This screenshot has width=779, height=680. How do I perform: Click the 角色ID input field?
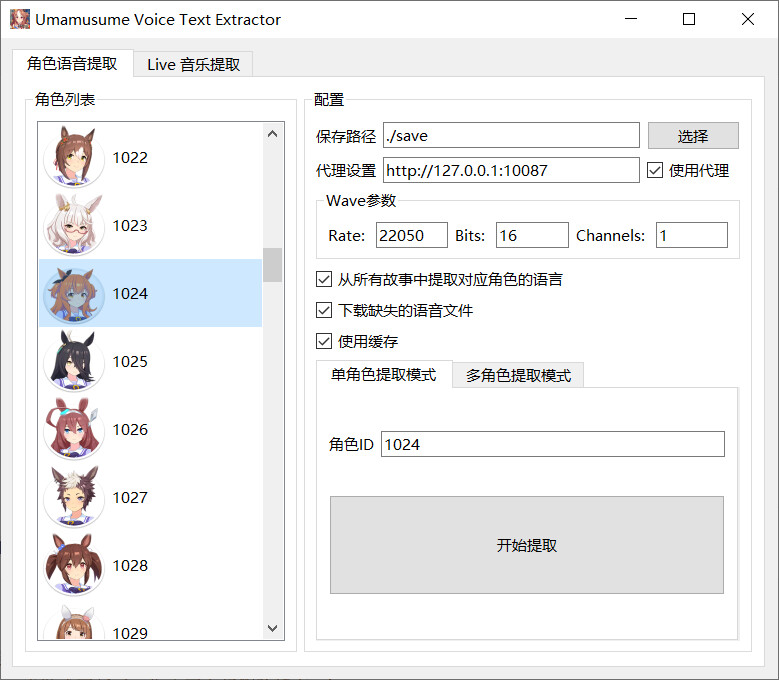point(552,444)
